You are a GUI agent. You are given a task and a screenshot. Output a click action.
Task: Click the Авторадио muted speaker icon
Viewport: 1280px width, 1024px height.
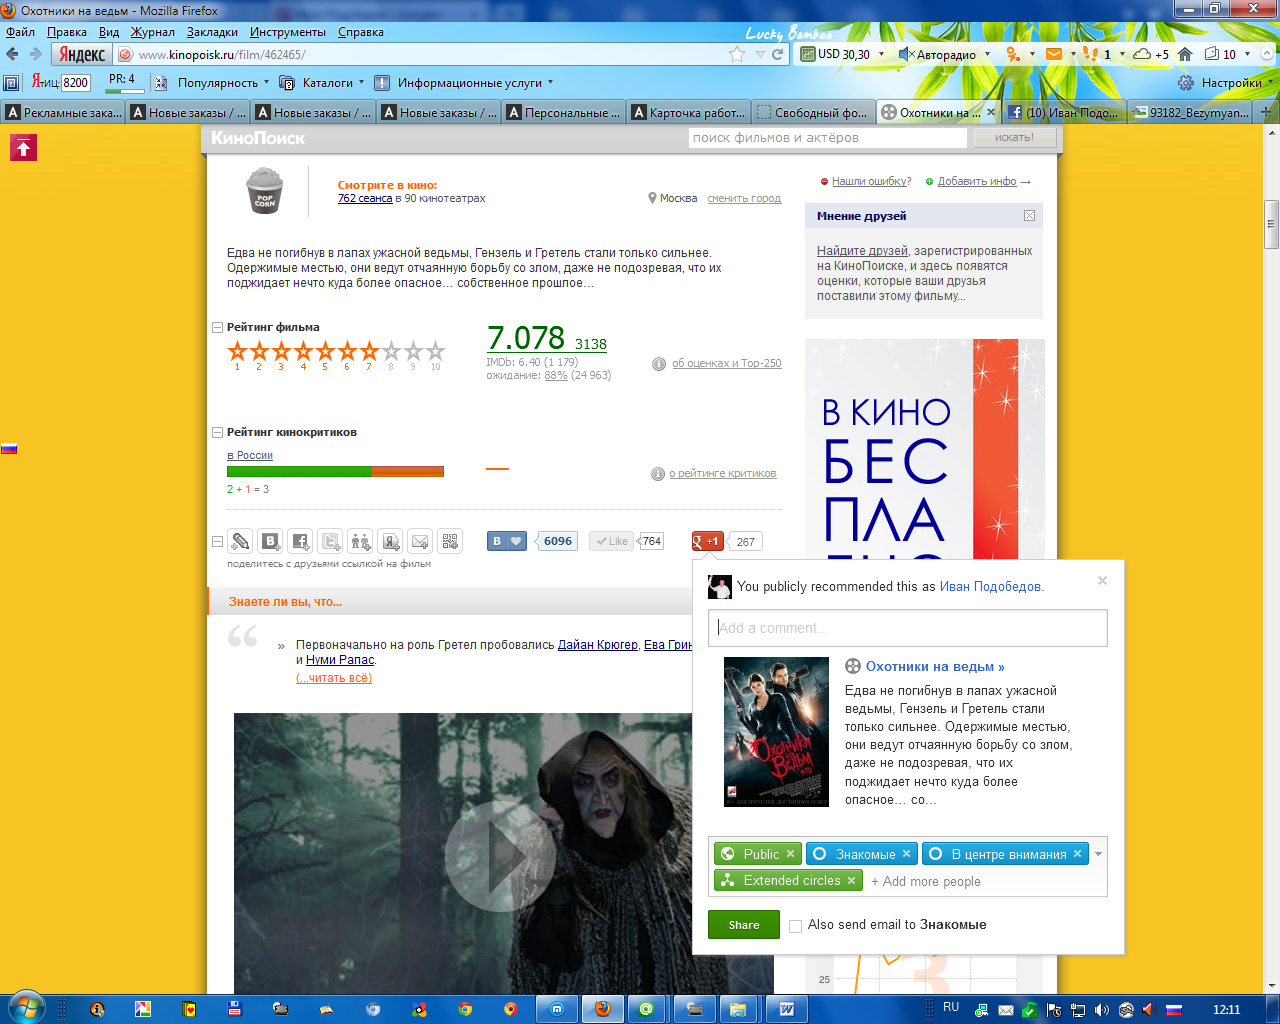(906, 54)
